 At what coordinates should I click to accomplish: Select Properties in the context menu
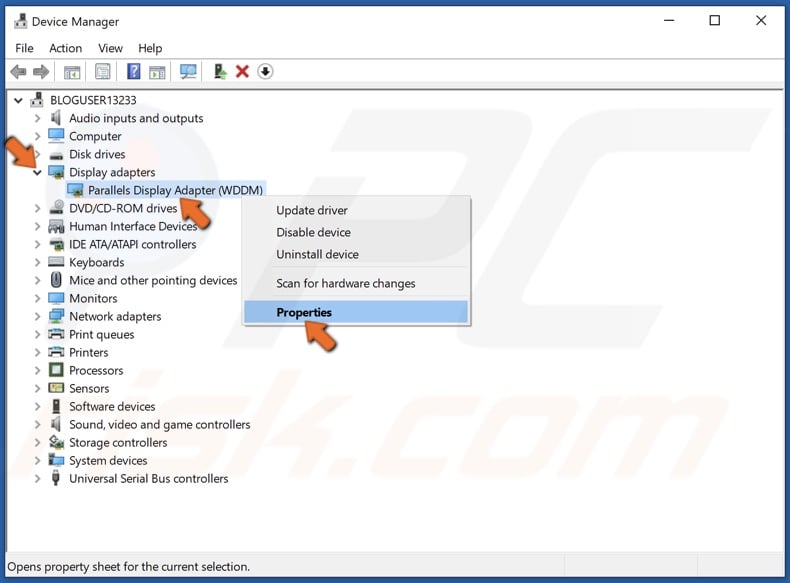click(x=356, y=312)
